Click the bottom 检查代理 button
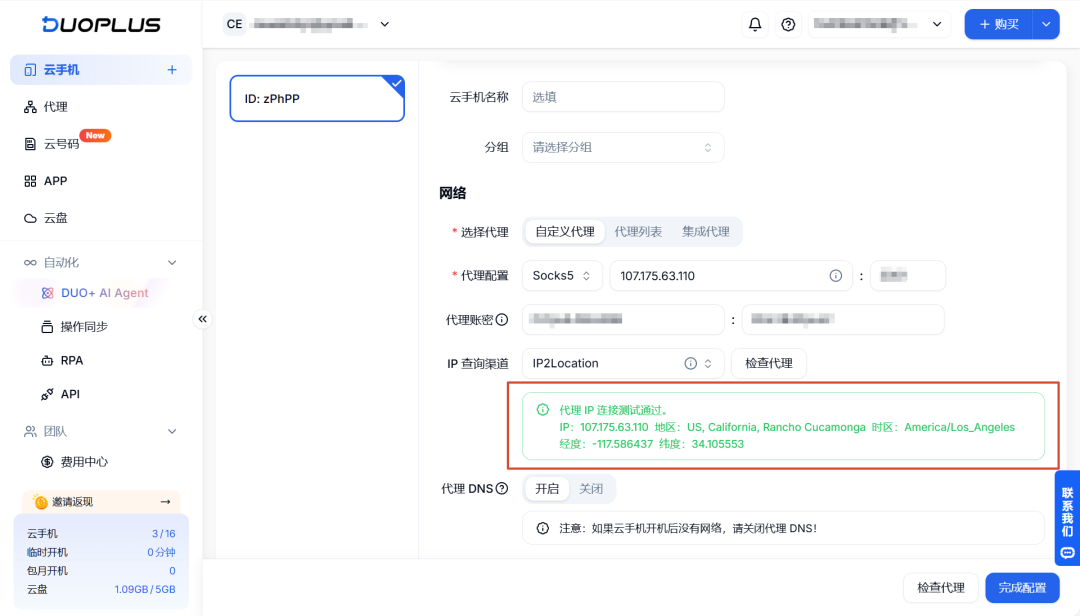 tap(941, 588)
